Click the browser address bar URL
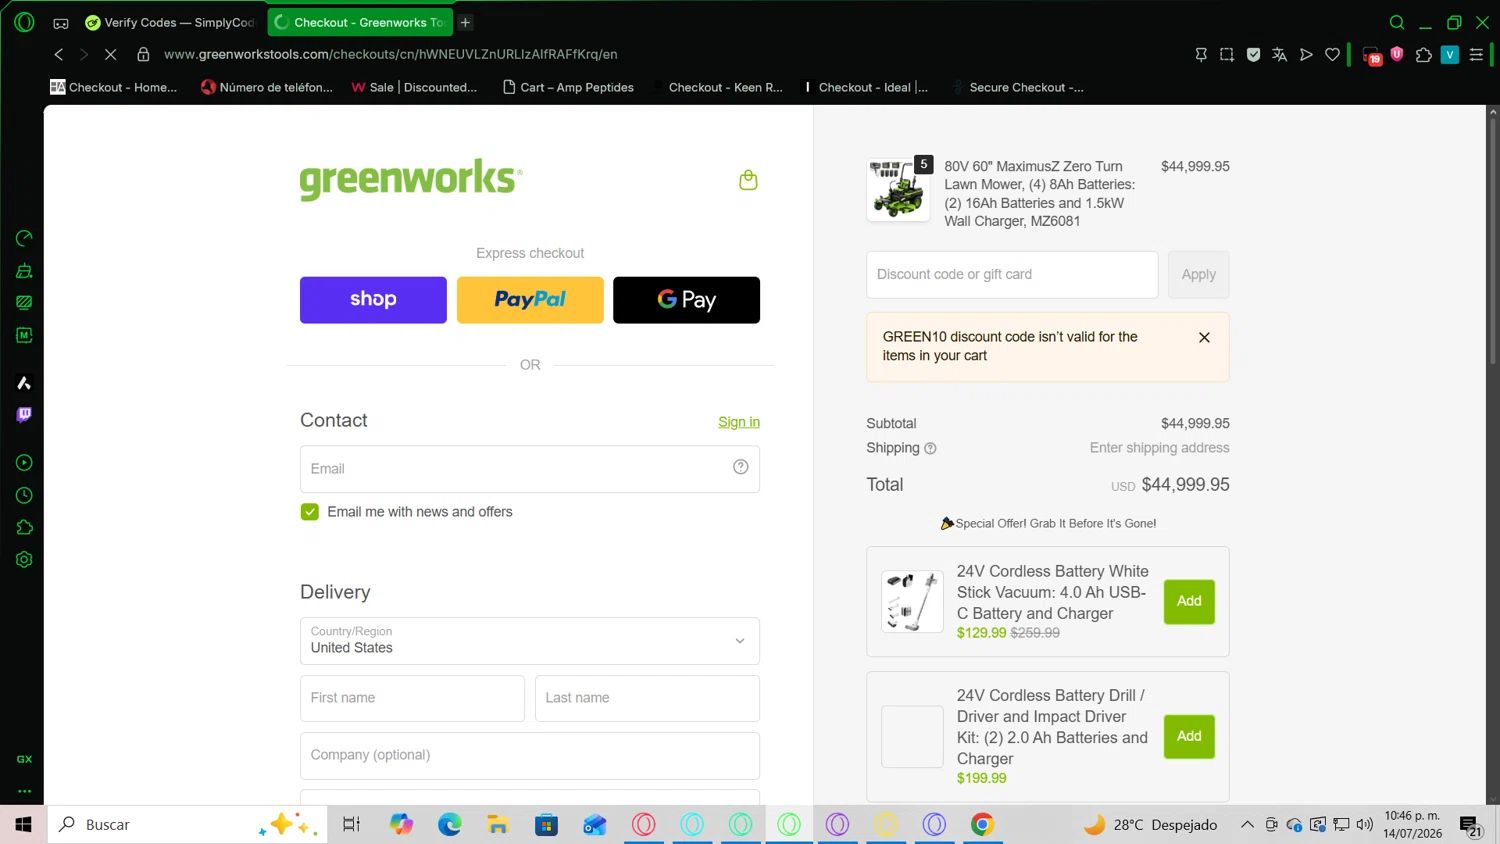 coord(390,54)
